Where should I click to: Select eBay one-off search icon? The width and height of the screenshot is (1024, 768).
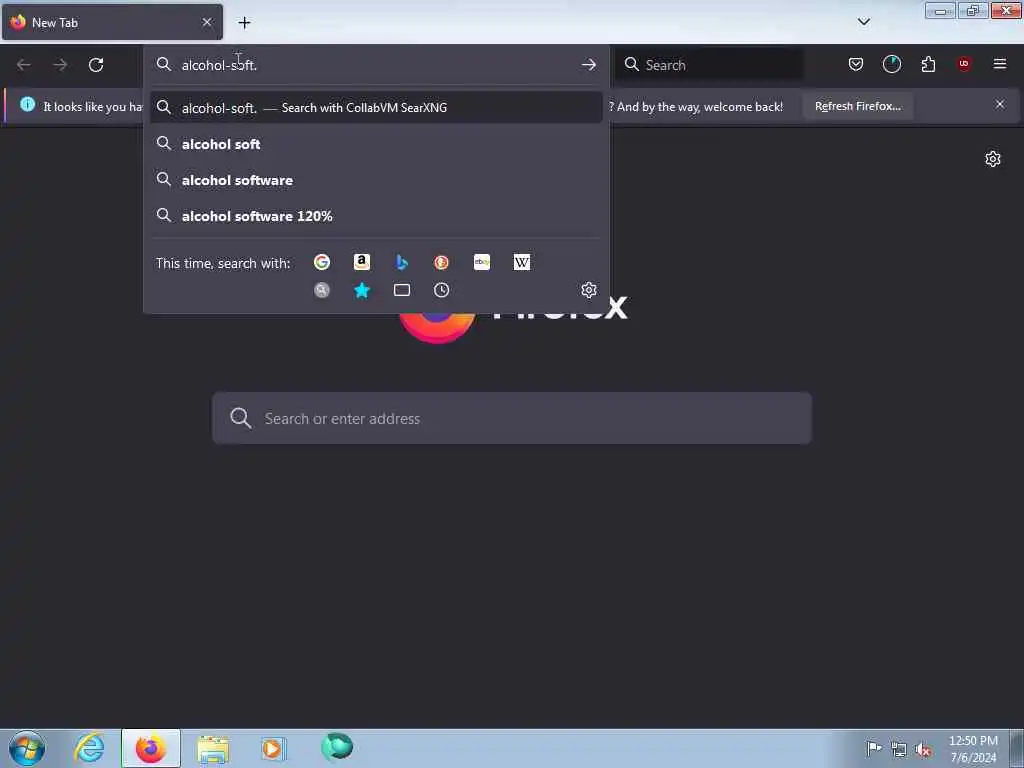tap(482, 262)
